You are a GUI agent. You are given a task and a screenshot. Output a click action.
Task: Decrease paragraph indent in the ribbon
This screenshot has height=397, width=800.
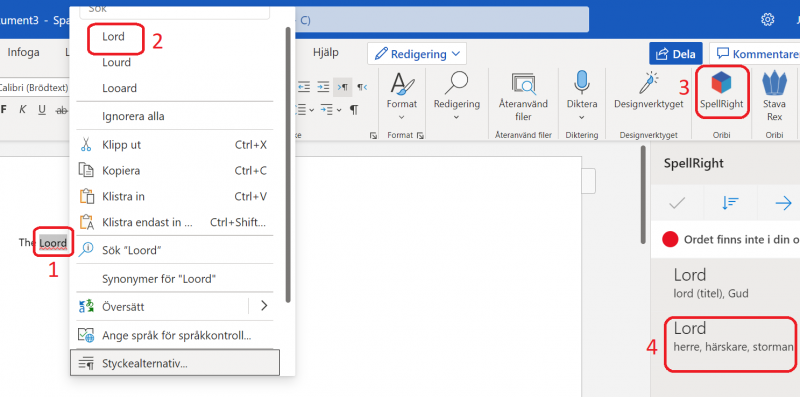pyautogui.click(x=304, y=87)
